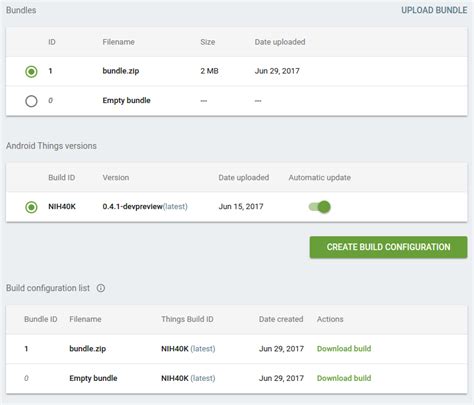
Task: Click the Version column header
Action: 116,177
